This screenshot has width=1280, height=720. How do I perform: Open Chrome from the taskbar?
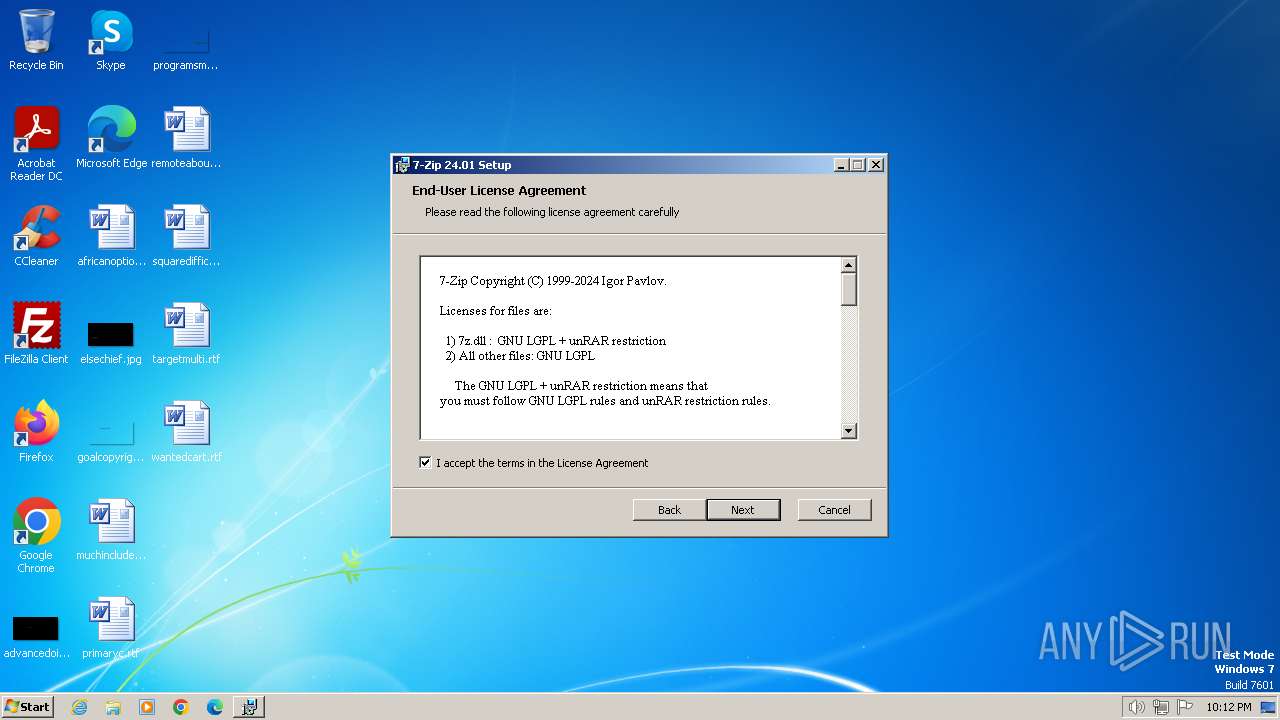181,707
